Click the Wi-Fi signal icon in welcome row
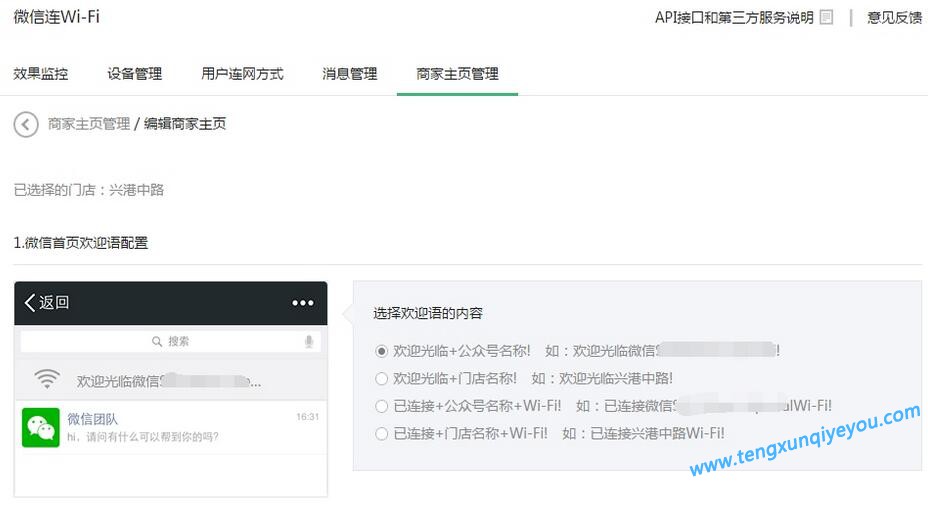This screenshot has height=505, width=928. click(x=47, y=378)
